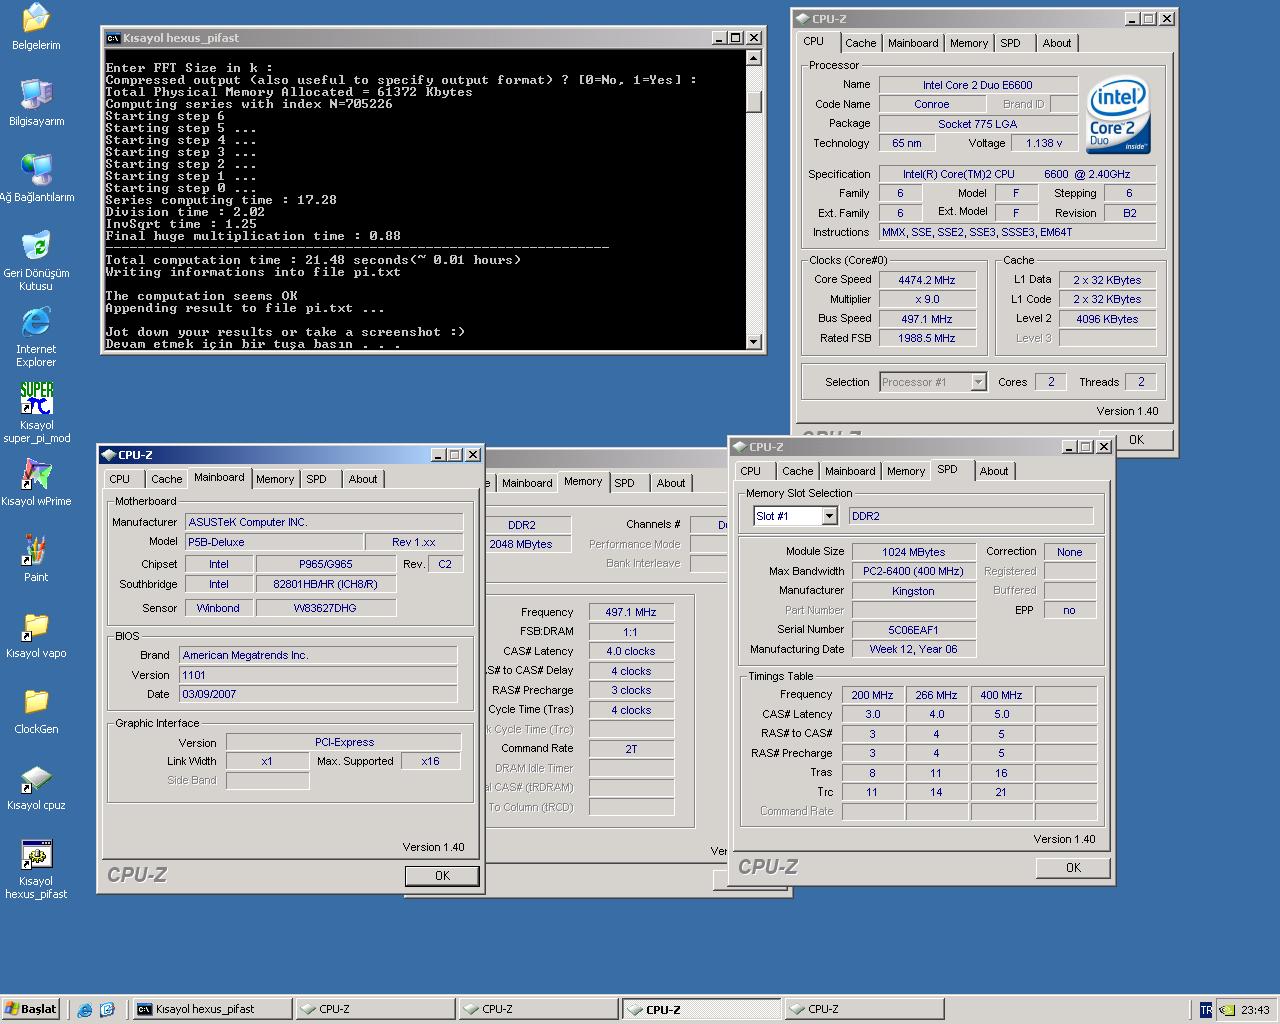Switch to About tab in Mainboard window
The image size is (1280, 1024).
tap(363, 479)
